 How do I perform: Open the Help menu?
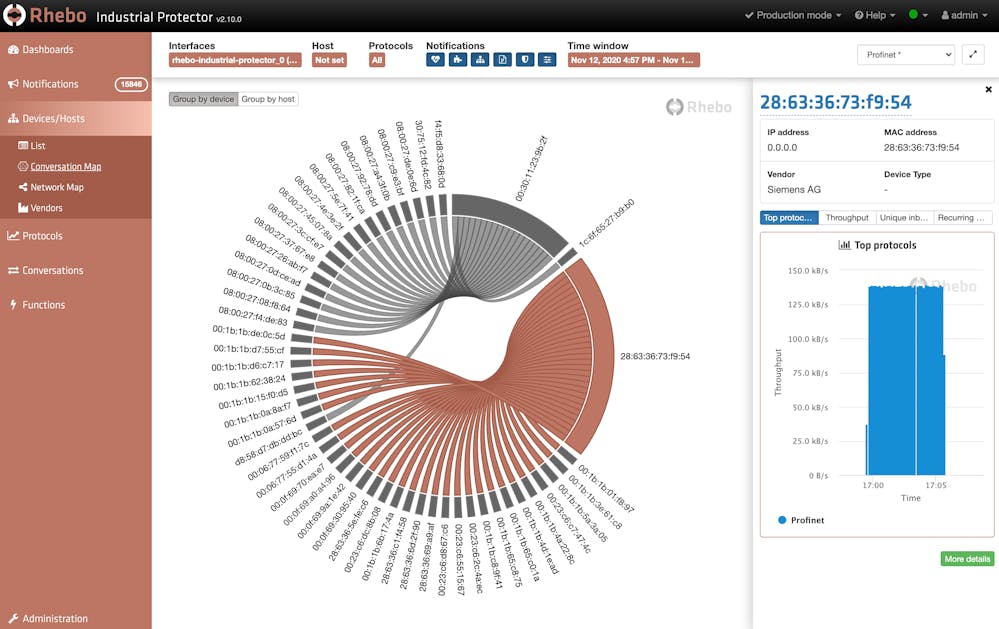click(875, 15)
